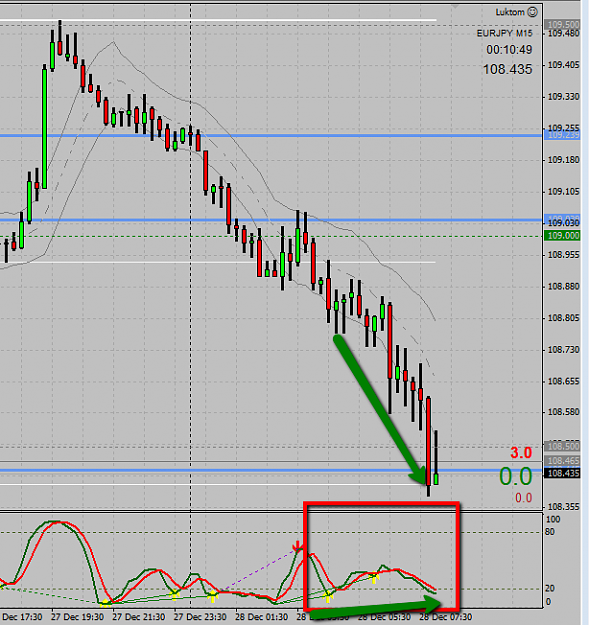589x625 pixels.
Task: Click the large green 0.0 value
Action: pos(516,476)
